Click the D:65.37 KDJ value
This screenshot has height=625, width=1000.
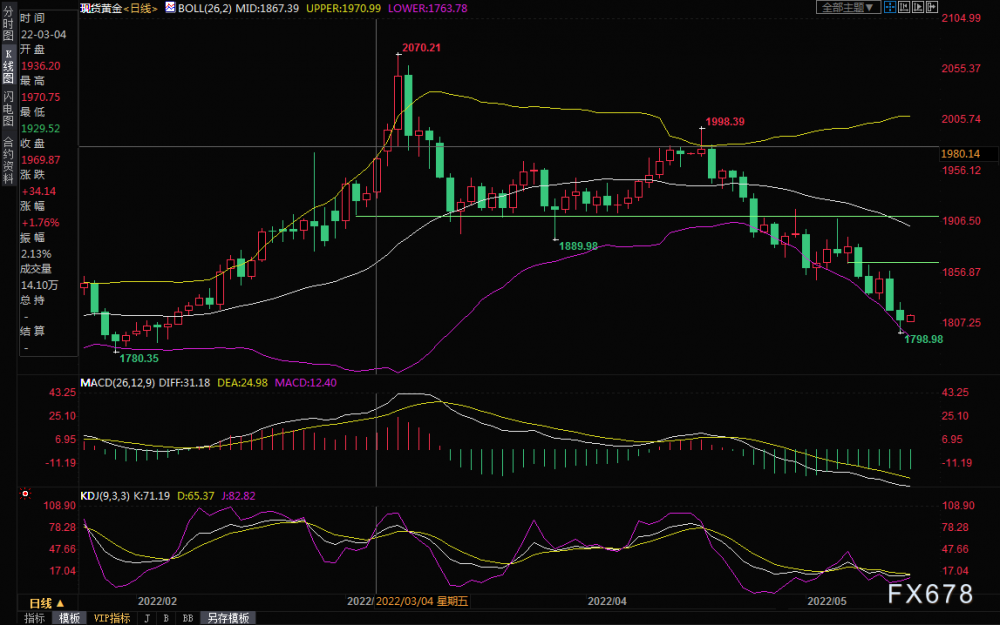pos(195,496)
